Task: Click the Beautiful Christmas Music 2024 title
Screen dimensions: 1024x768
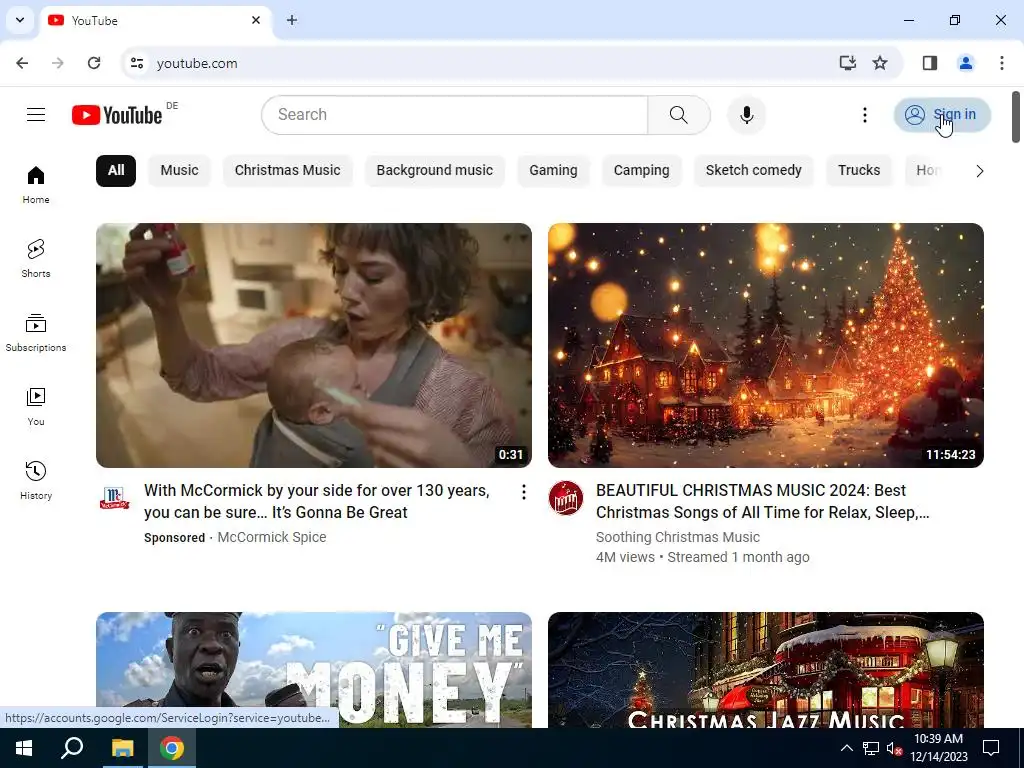Action: coord(763,502)
